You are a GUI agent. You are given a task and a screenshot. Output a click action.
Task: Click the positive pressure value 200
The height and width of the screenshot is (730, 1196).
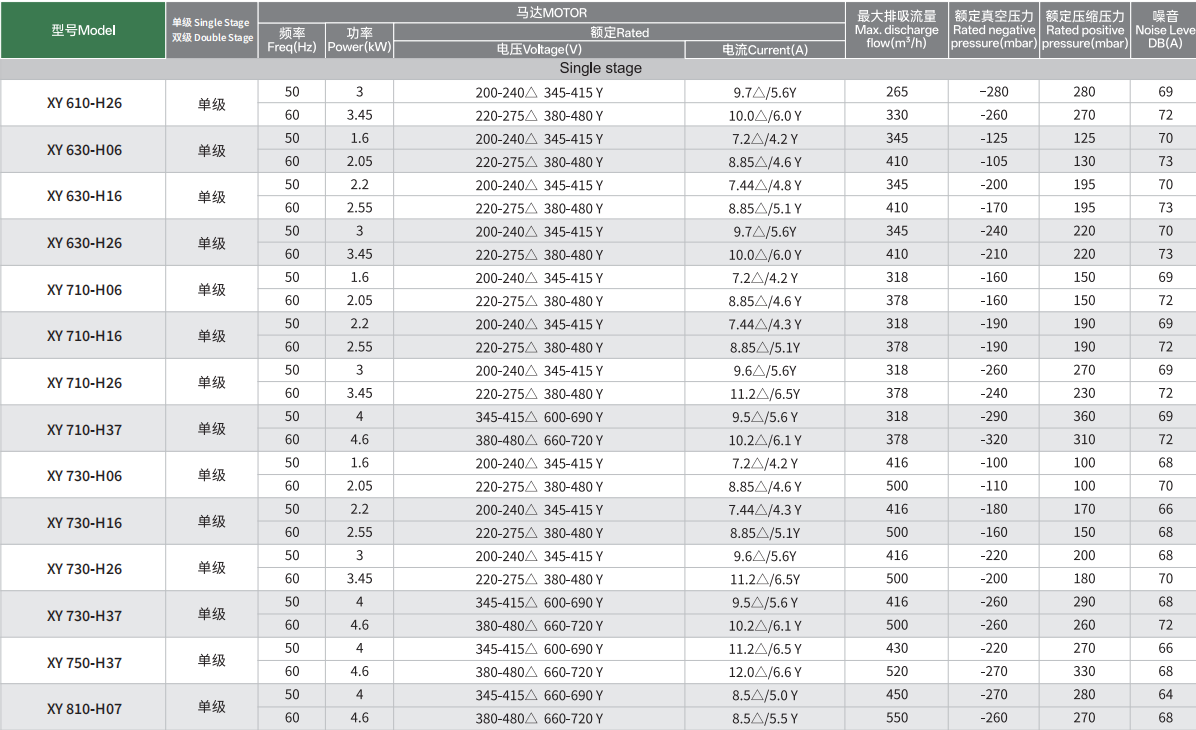pos(1084,555)
